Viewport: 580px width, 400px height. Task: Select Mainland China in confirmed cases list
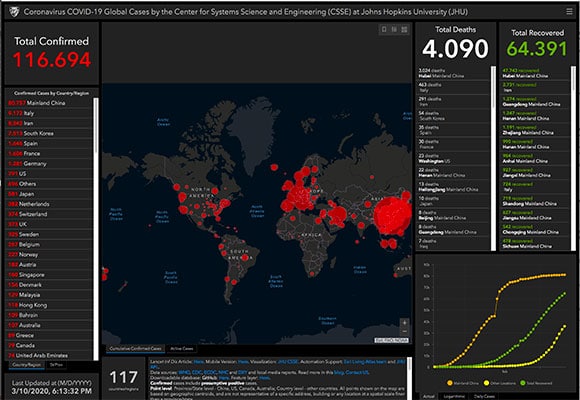pyautogui.click(x=49, y=103)
